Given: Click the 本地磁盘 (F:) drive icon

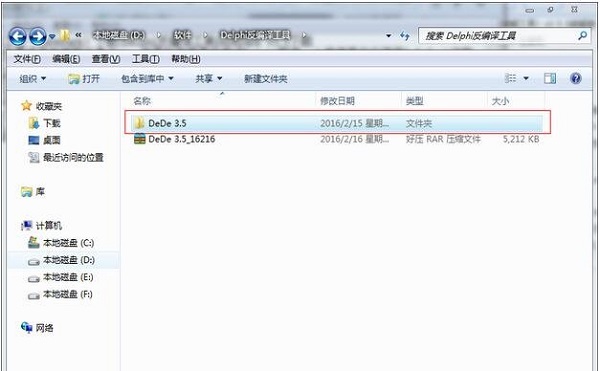Looking at the screenshot, I should pos(34,296).
